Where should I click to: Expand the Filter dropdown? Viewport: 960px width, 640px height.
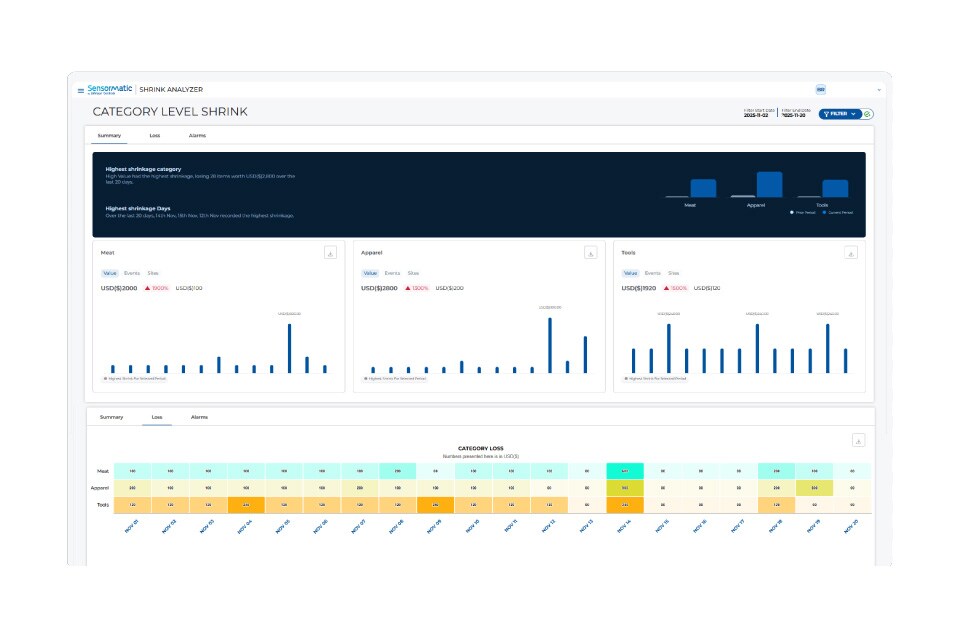click(851, 113)
